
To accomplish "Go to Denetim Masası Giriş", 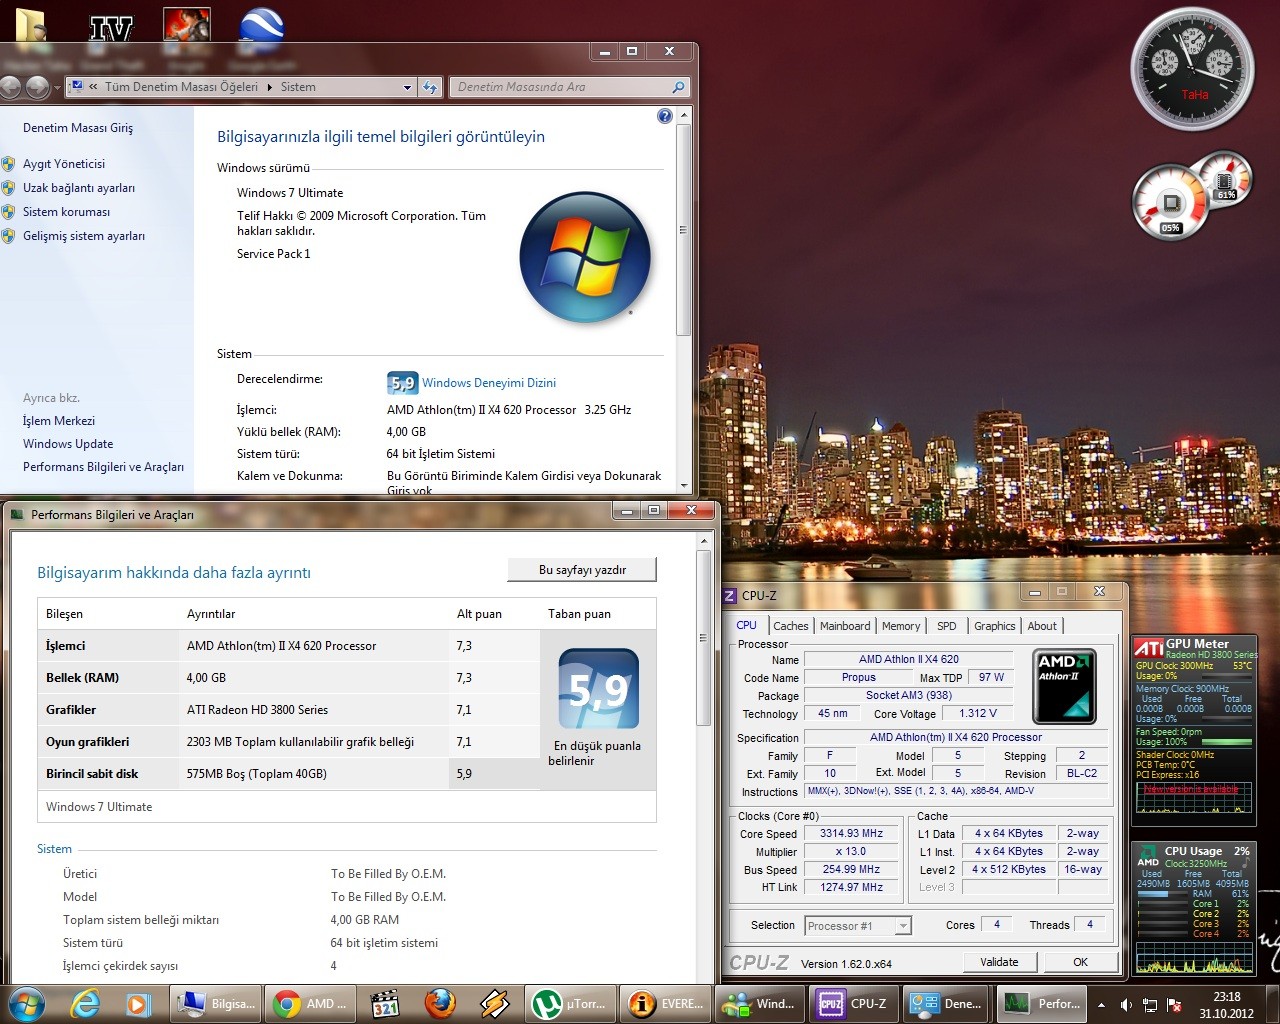I will pyautogui.click(x=78, y=128).
